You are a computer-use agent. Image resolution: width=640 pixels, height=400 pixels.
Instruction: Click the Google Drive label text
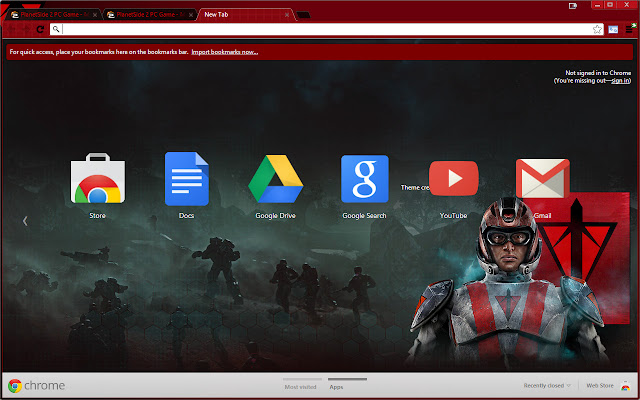276,216
